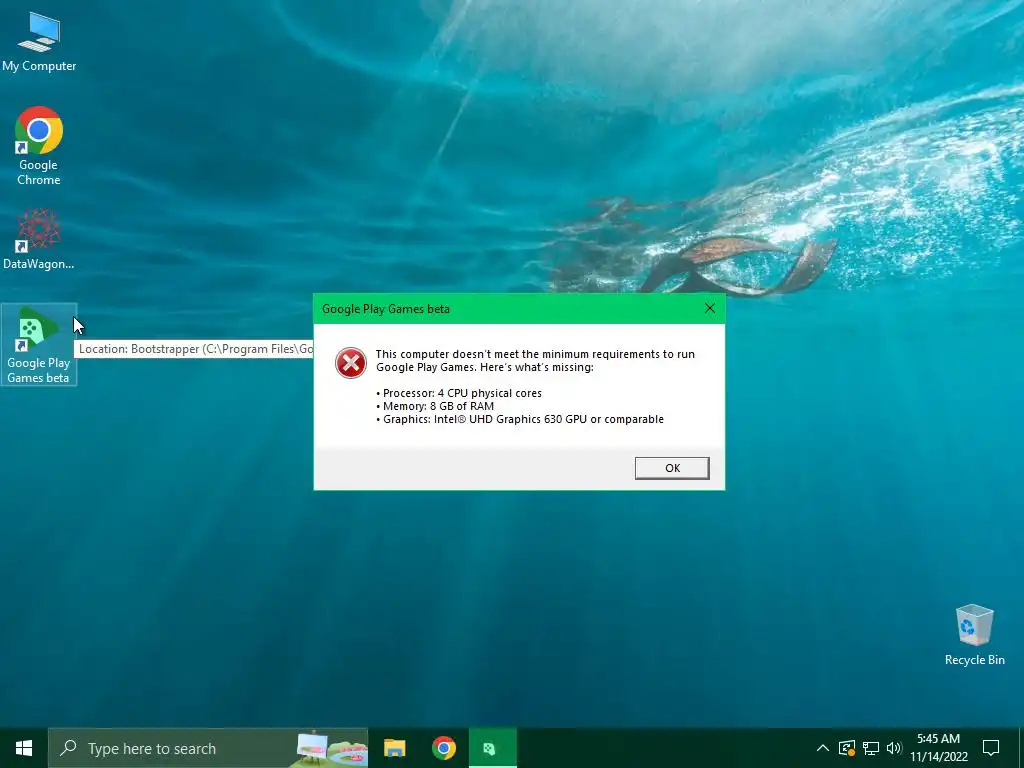Screen dimensions: 1024x768
Task: Click the taskbar search box
Action: [208, 748]
